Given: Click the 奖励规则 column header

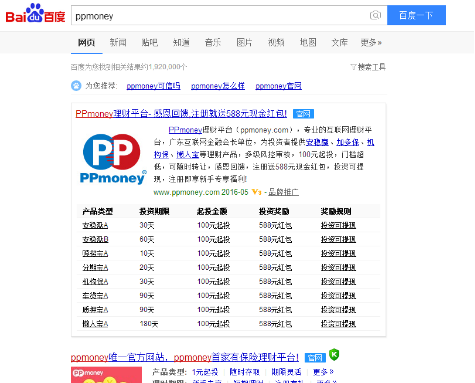Looking at the screenshot, I should pos(336,211).
